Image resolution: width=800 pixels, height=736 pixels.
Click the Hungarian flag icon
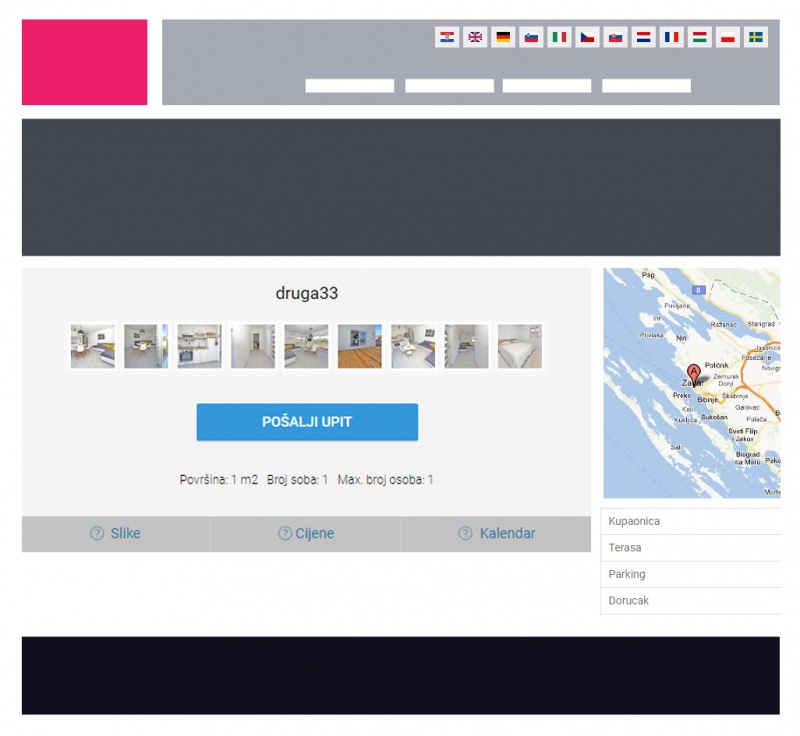click(700, 37)
